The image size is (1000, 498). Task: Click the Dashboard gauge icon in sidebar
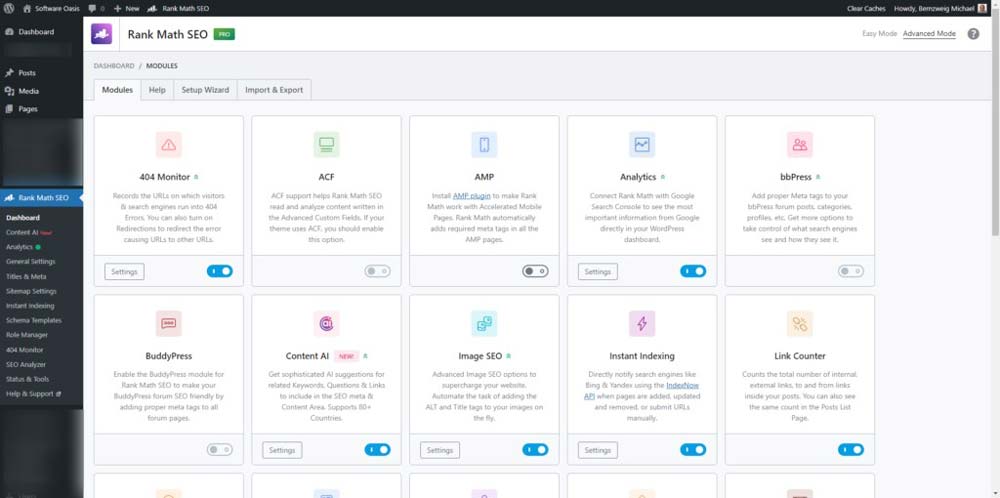[x=9, y=32]
